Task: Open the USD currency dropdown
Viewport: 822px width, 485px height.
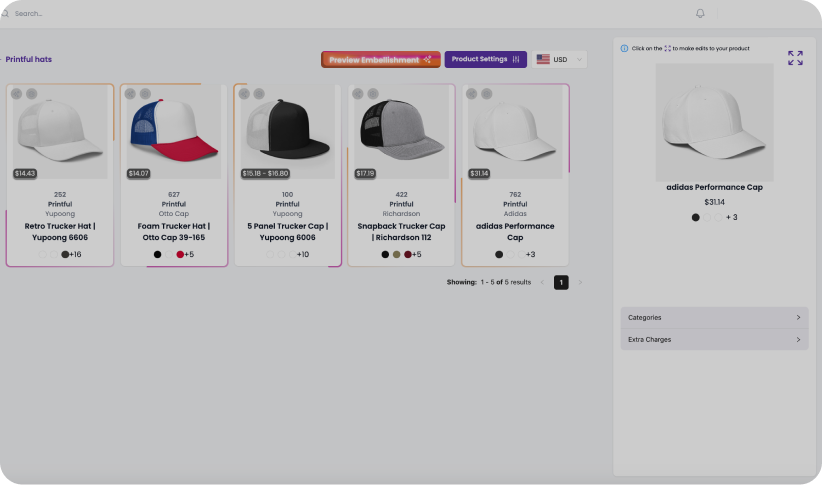Action: pyautogui.click(x=560, y=59)
